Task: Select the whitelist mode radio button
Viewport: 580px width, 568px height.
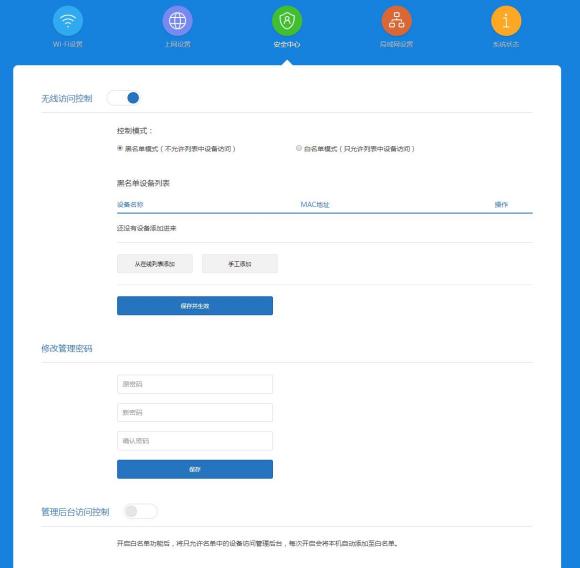Action: click(x=299, y=148)
